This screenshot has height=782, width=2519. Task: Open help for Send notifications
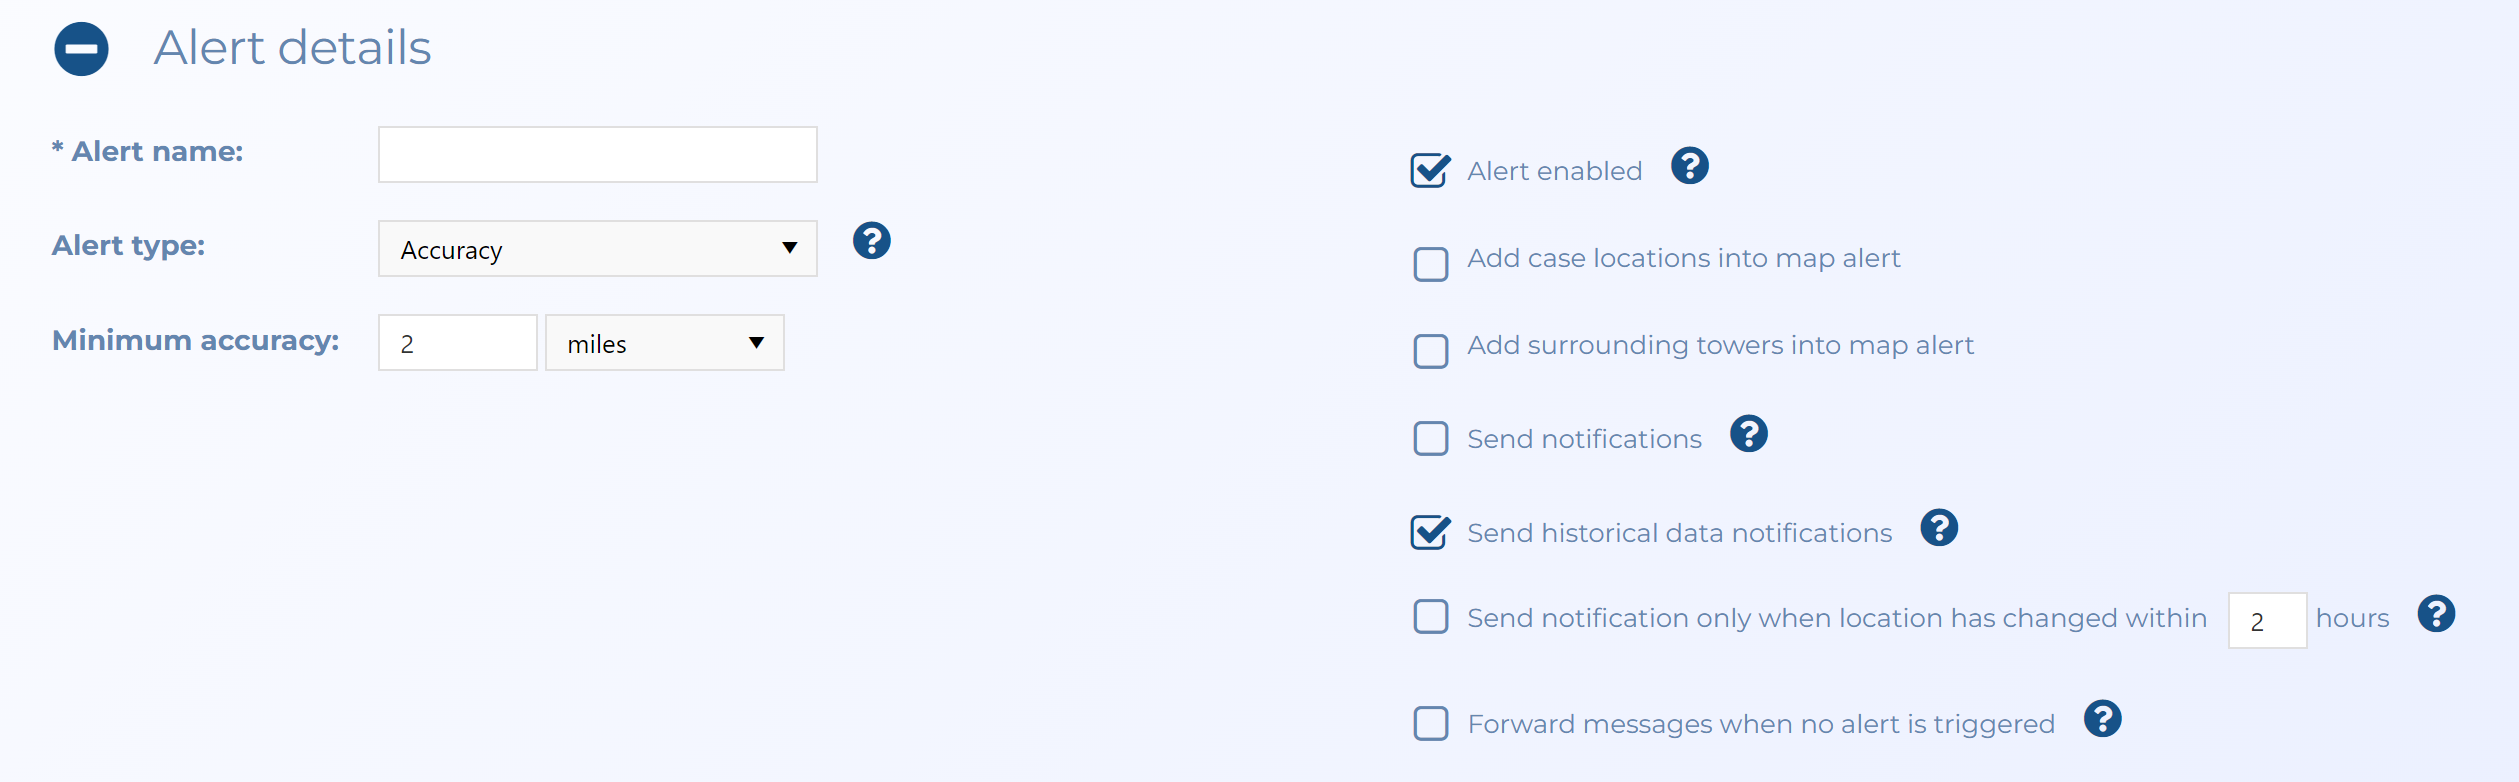pos(1748,434)
